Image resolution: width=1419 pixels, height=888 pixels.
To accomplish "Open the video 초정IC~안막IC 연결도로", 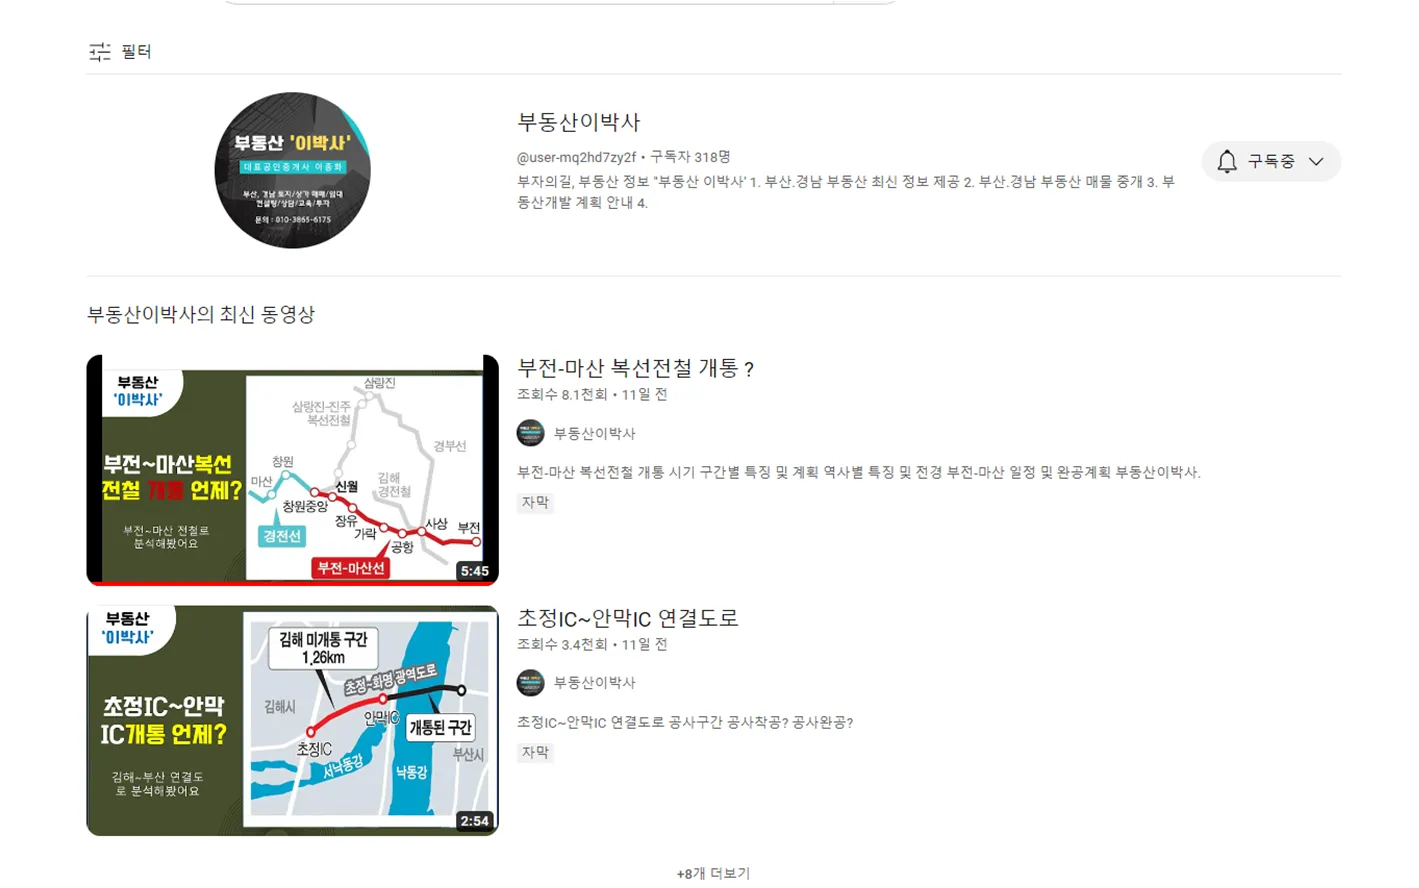I will [x=627, y=618].
